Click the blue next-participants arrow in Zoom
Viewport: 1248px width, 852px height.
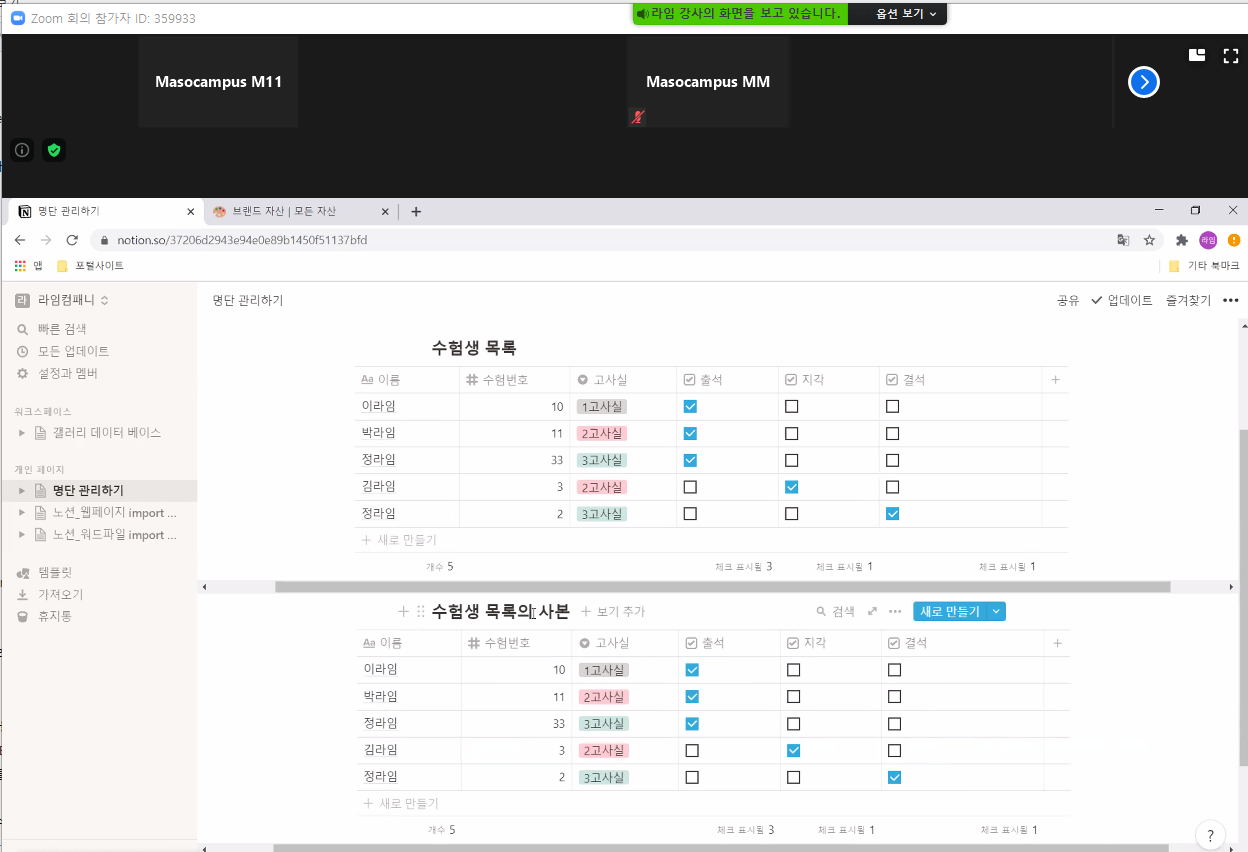[1143, 82]
